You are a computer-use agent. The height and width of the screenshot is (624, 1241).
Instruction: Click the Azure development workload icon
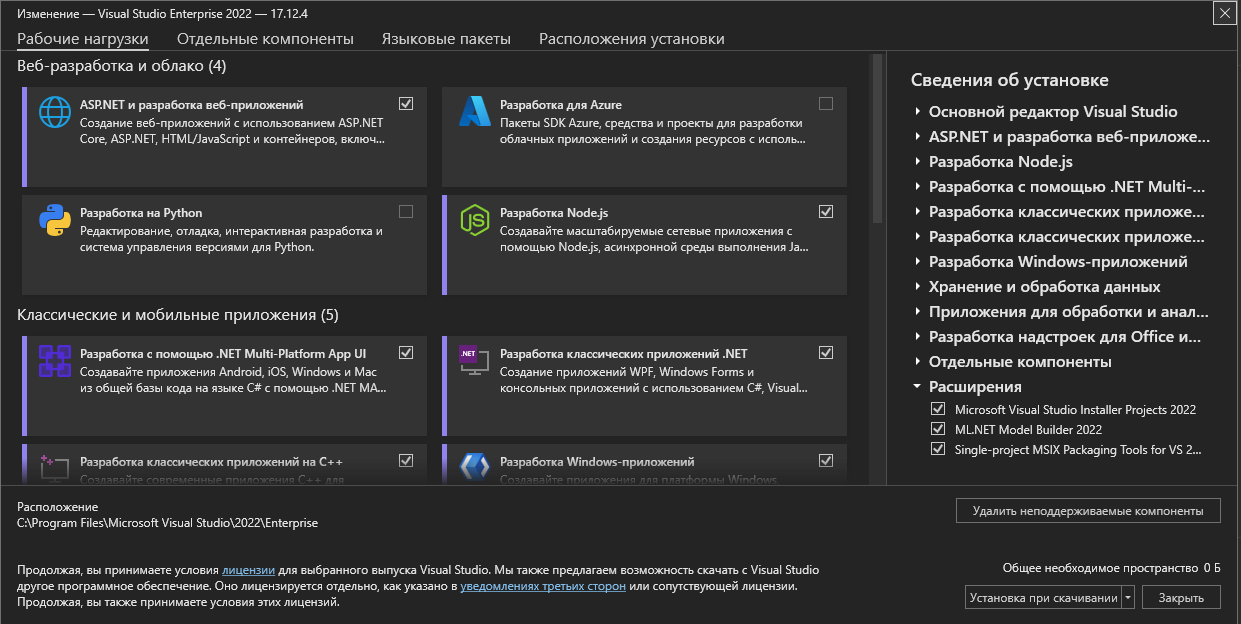[x=474, y=111]
